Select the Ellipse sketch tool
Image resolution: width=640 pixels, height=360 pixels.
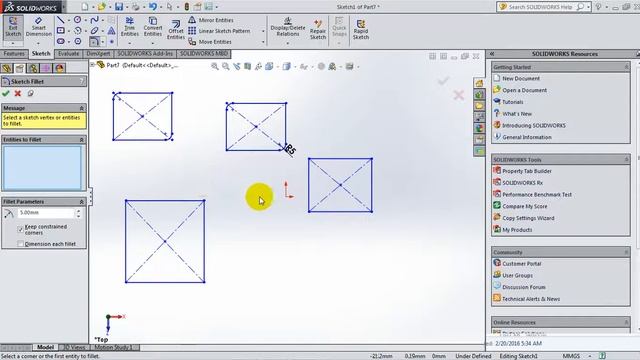click(x=94, y=31)
